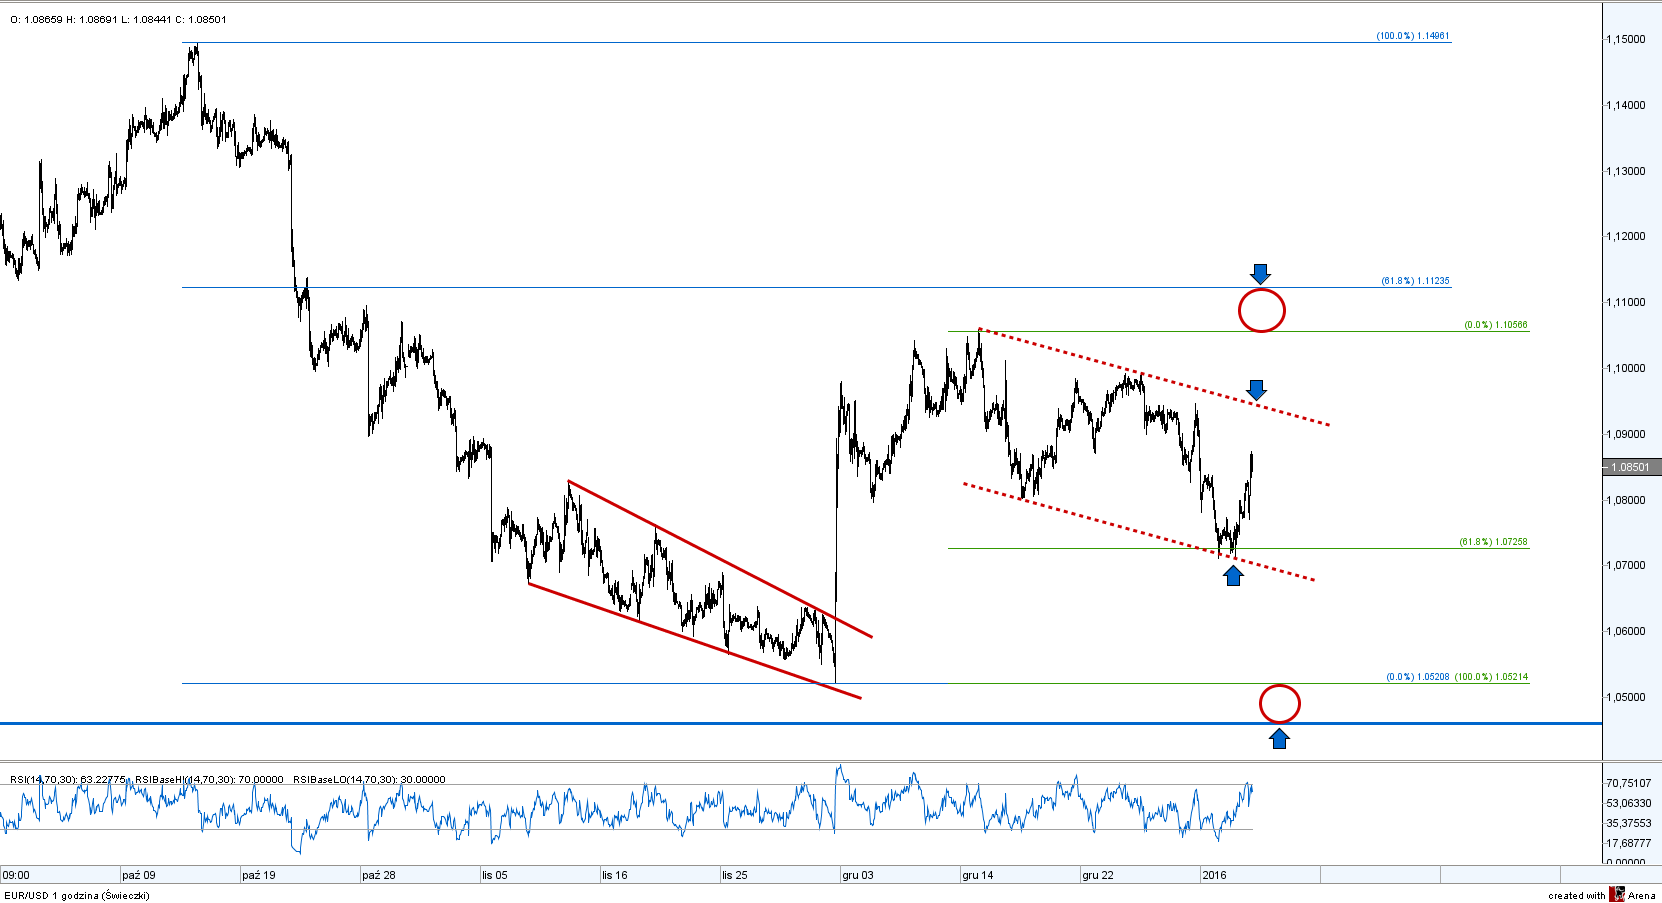
Task: Click the green Fibonacci label '(100.0%) 1.05214'
Action: tap(1491, 677)
